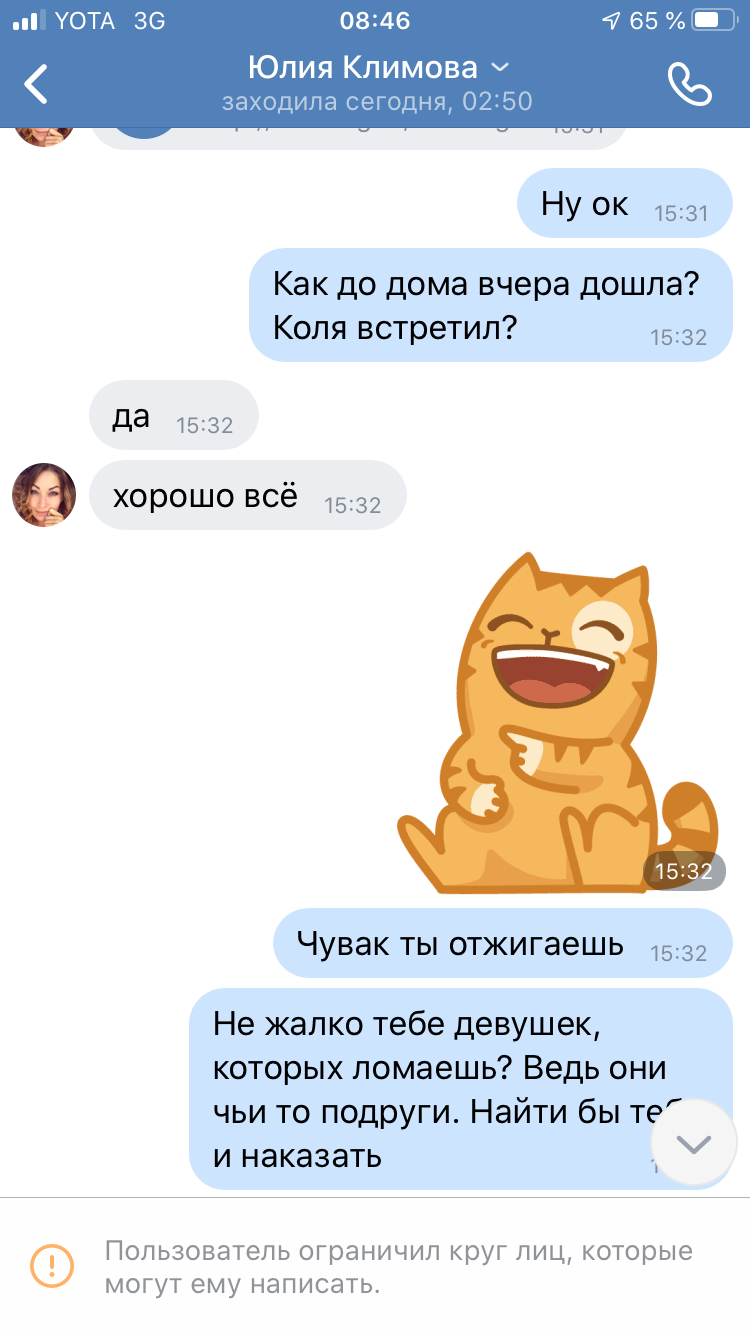Tap the location arrow in status bar

[x=610, y=20]
